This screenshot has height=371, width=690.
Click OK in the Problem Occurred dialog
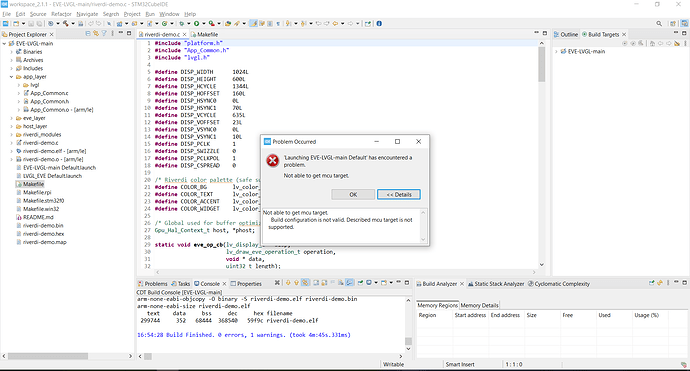pos(353,195)
